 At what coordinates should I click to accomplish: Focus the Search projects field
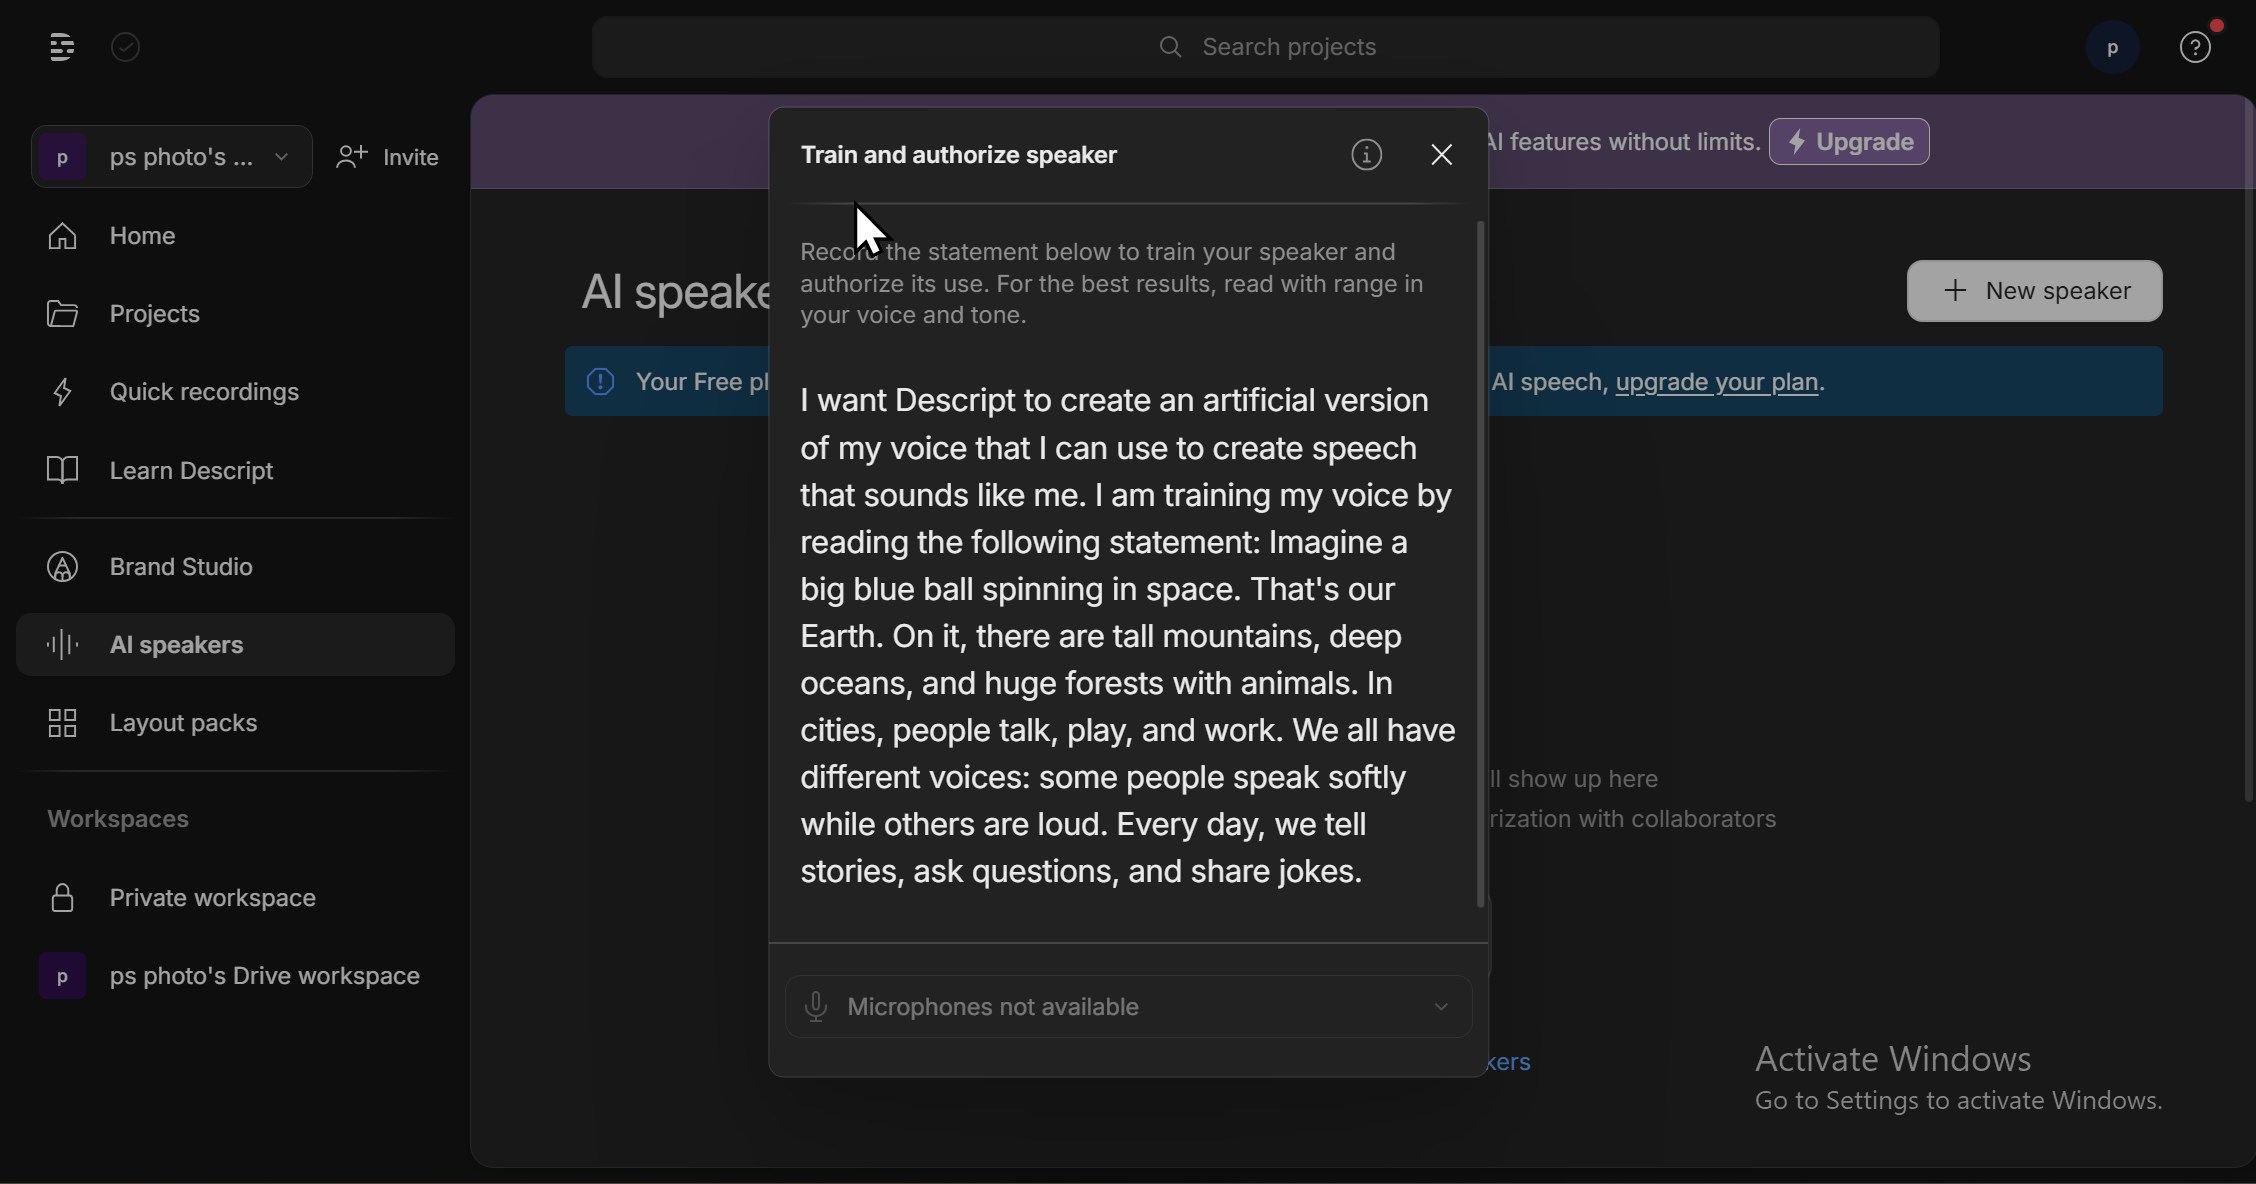[1265, 47]
